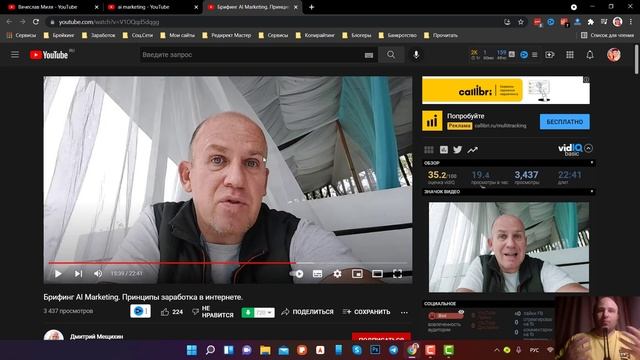Open Брейкинг bookmarks folder
This screenshot has width=640, height=360.
[59, 36]
